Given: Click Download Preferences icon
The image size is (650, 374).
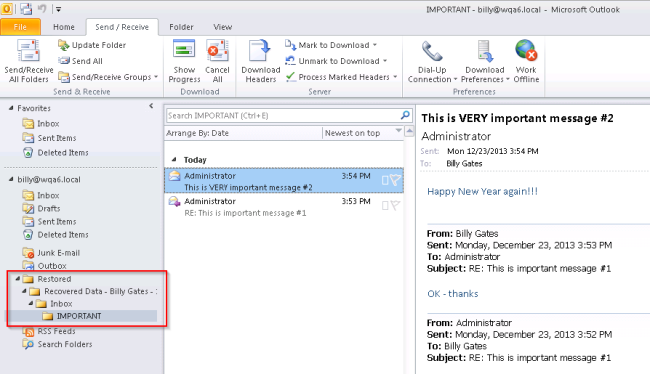Looking at the screenshot, I should [485, 51].
